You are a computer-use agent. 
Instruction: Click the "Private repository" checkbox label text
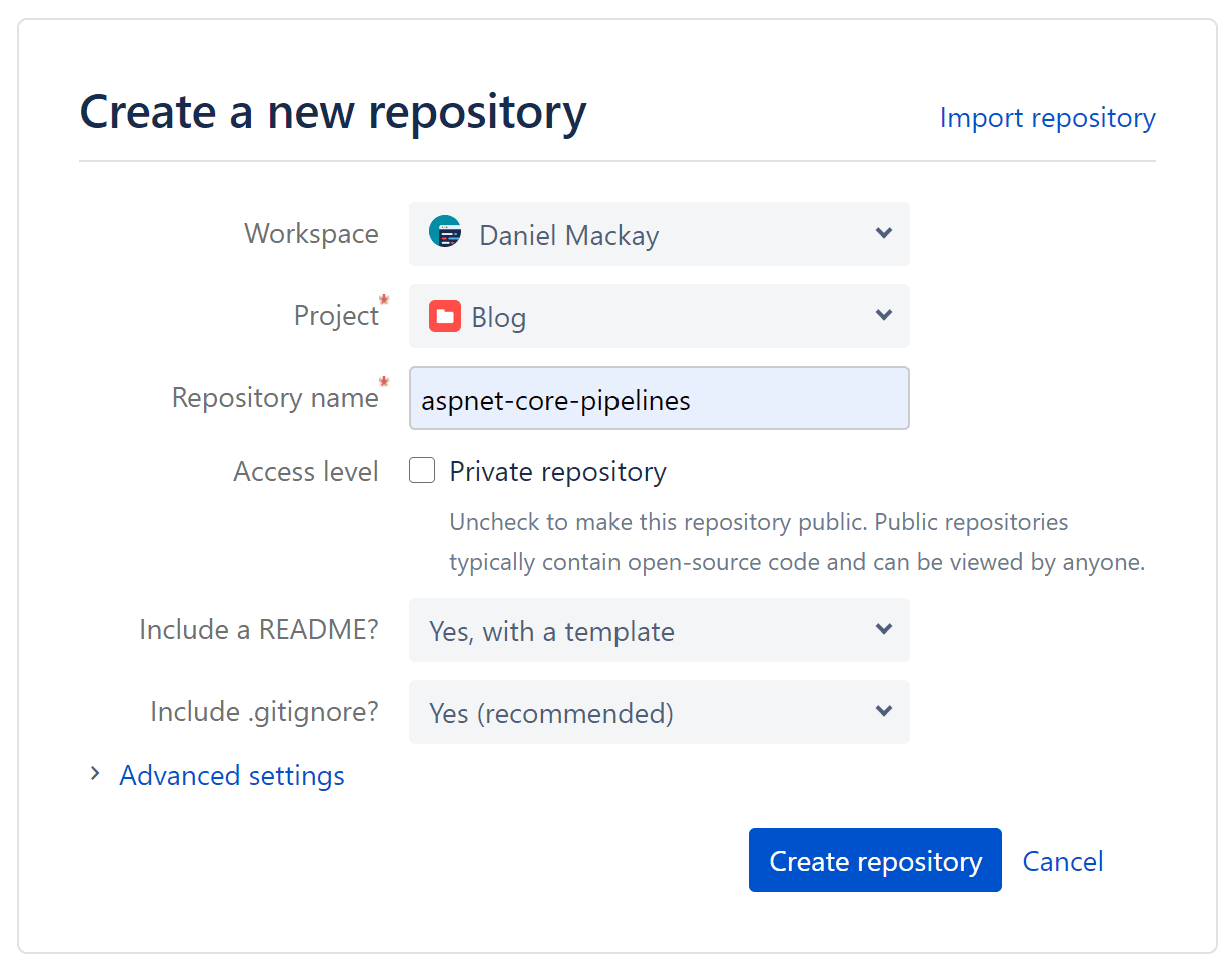click(x=557, y=472)
